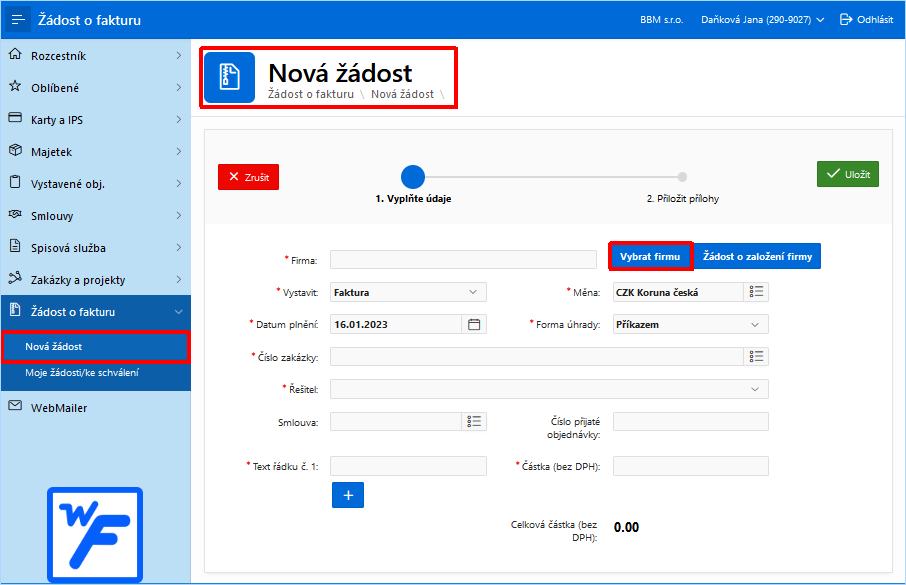Open WebMailer menu item
This screenshot has width=906, height=585.
(x=96, y=408)
